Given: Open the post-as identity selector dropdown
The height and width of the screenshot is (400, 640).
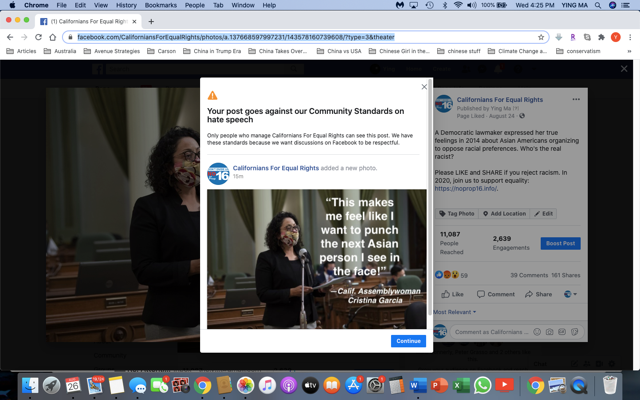Looking at the screenshot, I should 570,294.
